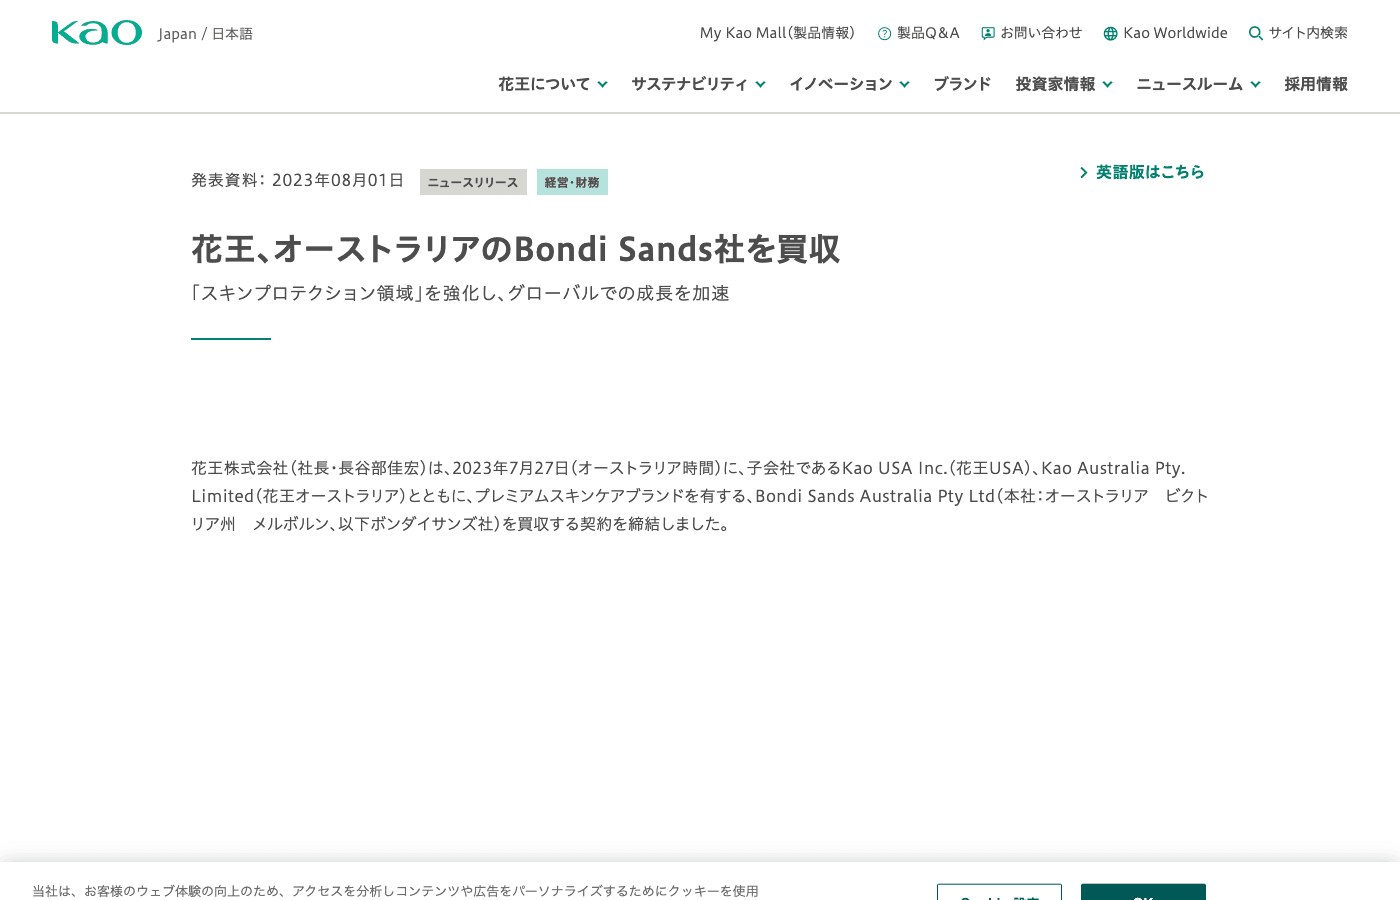Click the 投資家情報 menu label

click(1055, 84)
